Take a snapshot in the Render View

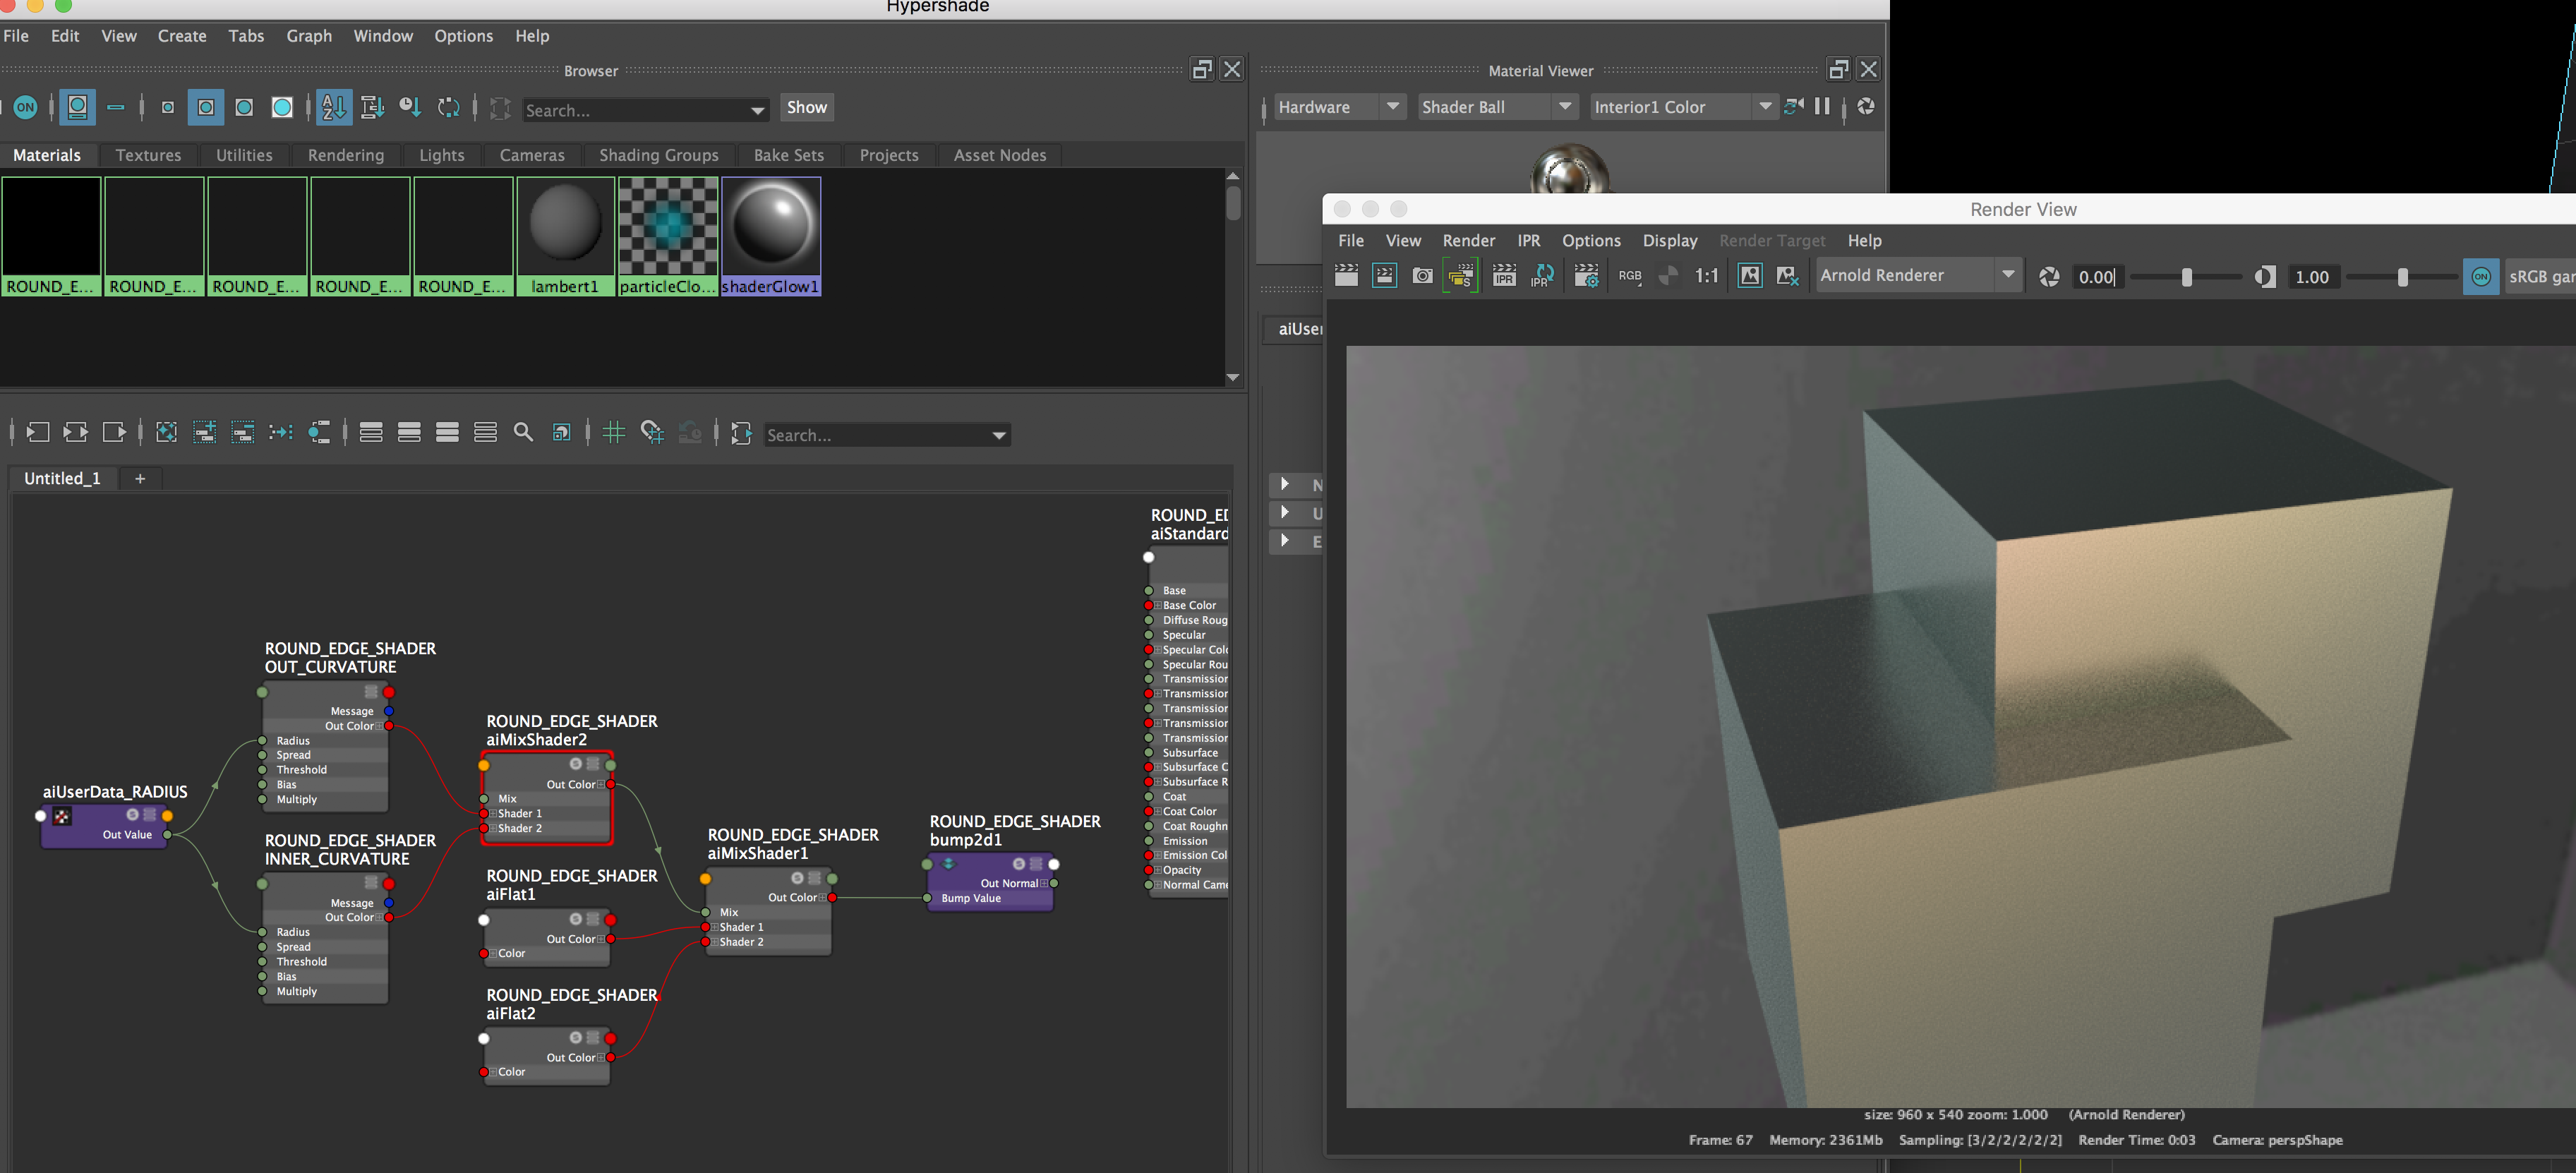(1422, 276)
